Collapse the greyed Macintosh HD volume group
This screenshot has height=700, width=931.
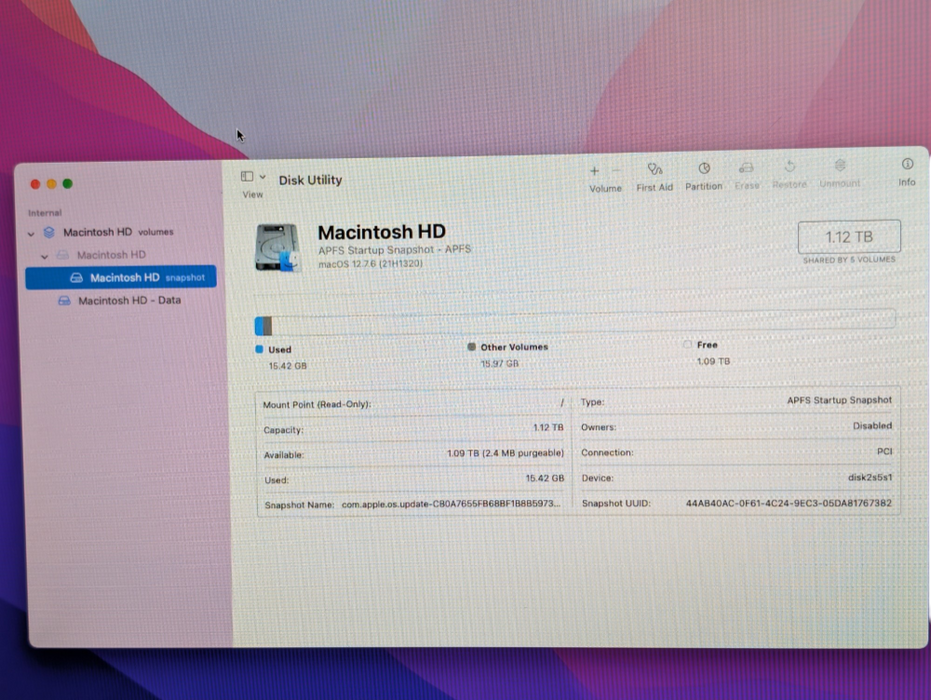tap(45, 256)
